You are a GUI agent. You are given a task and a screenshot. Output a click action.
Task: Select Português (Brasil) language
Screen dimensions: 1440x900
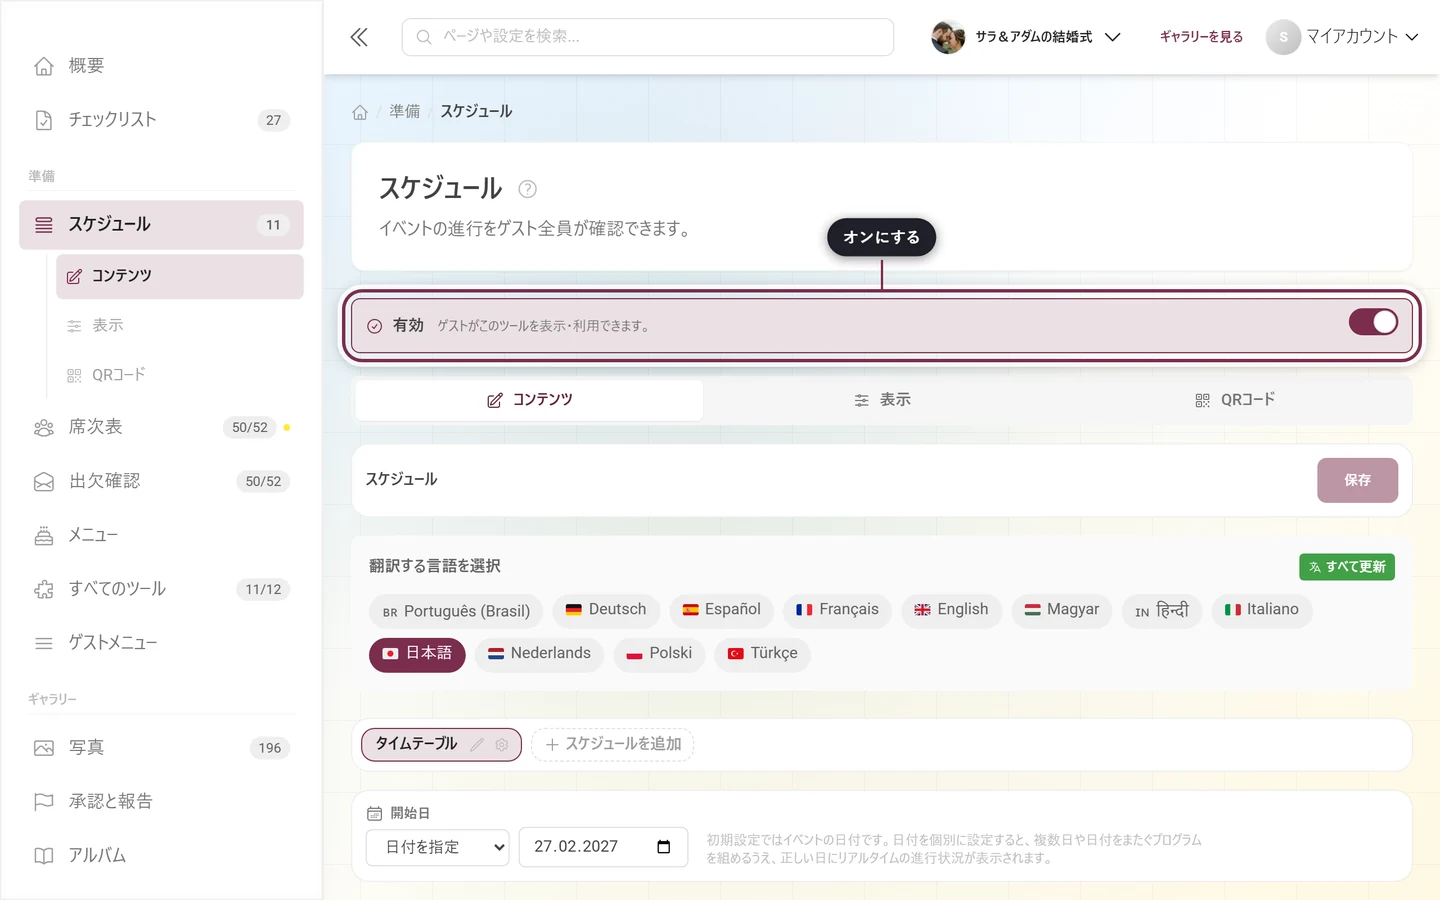(x=456, y=611)
